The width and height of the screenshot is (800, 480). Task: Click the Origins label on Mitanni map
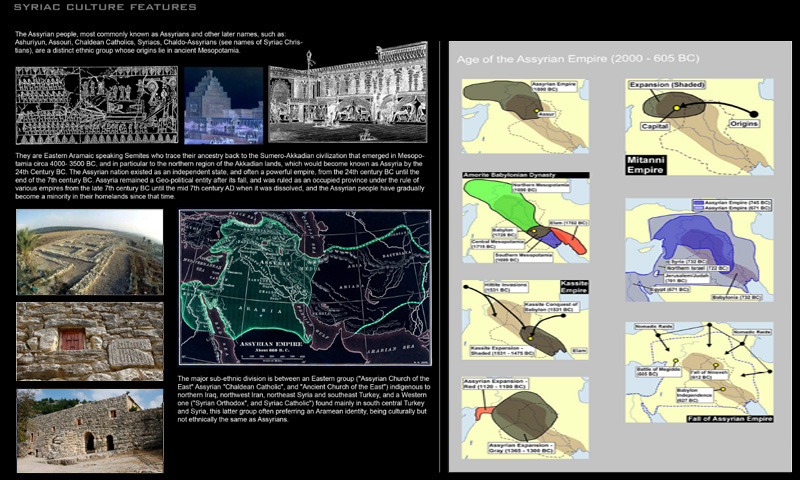click(744, 123)
